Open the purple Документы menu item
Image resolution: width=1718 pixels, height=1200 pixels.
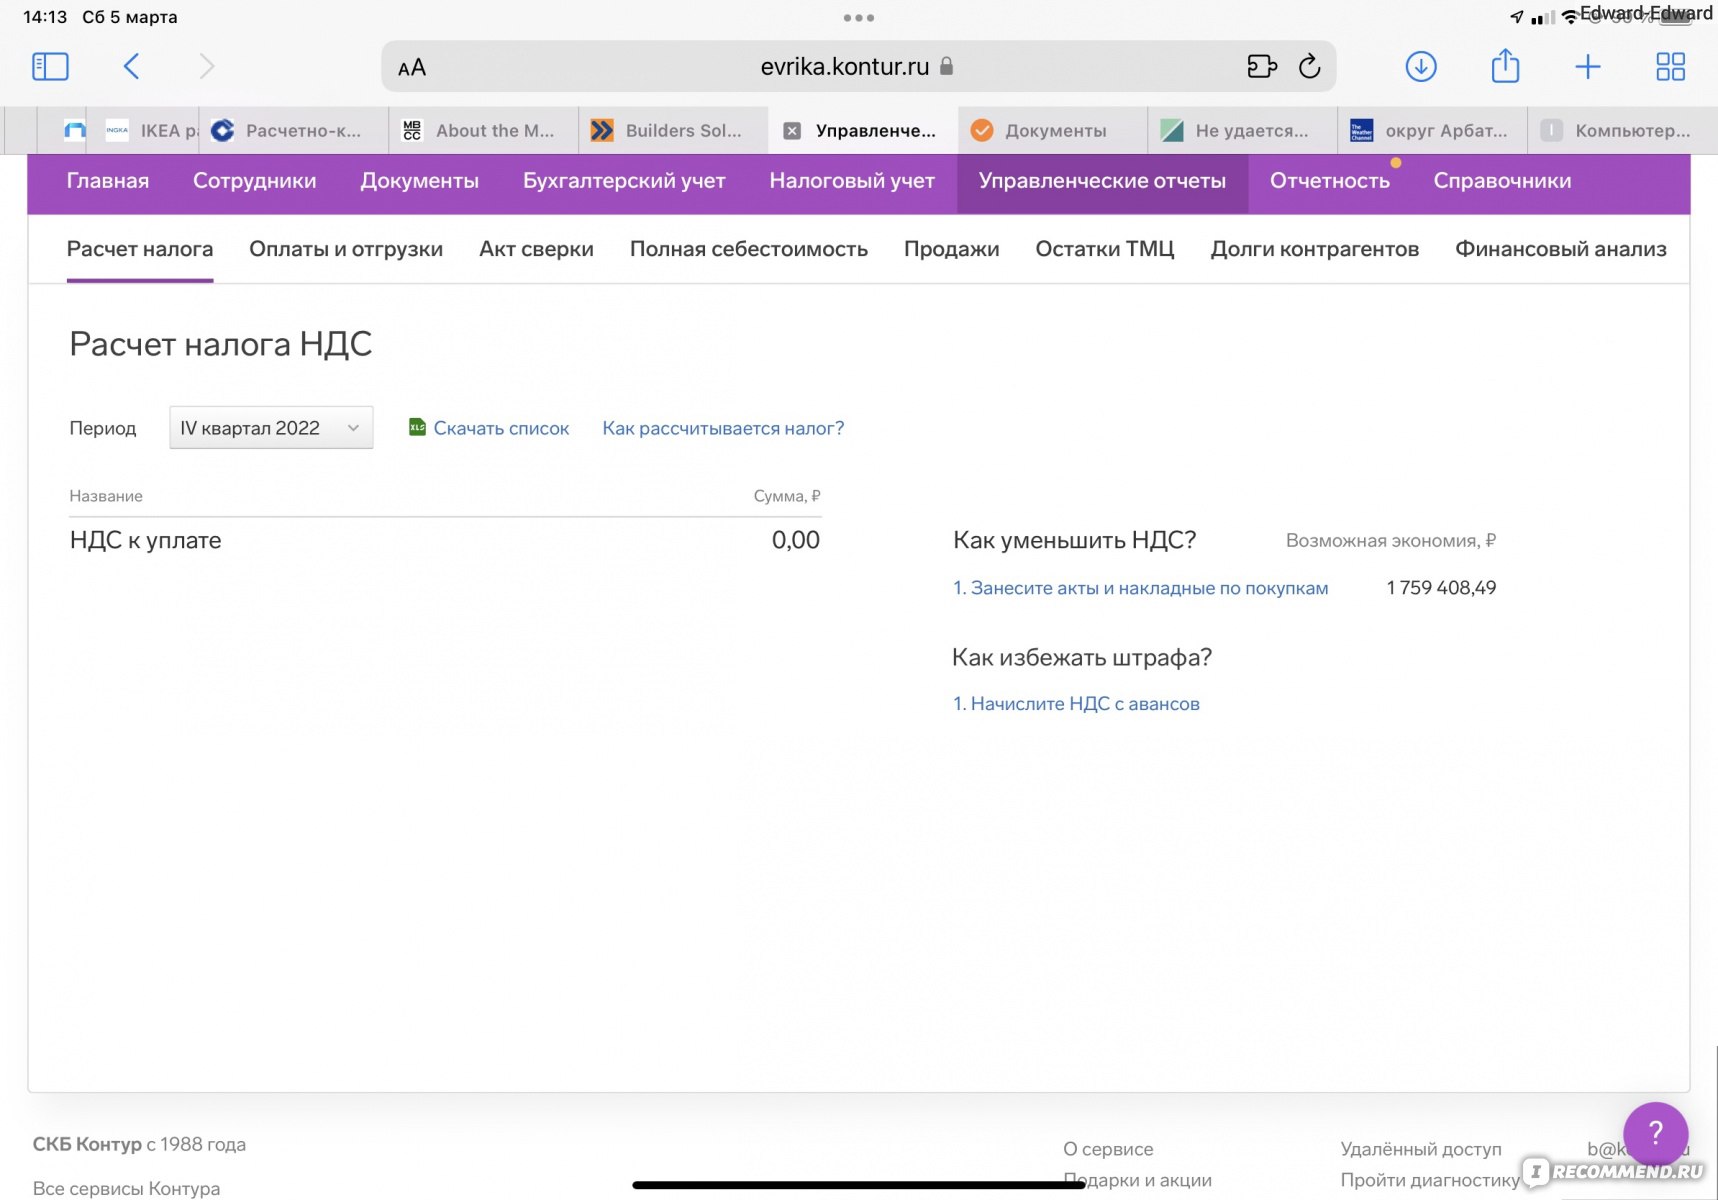(420, 181)
